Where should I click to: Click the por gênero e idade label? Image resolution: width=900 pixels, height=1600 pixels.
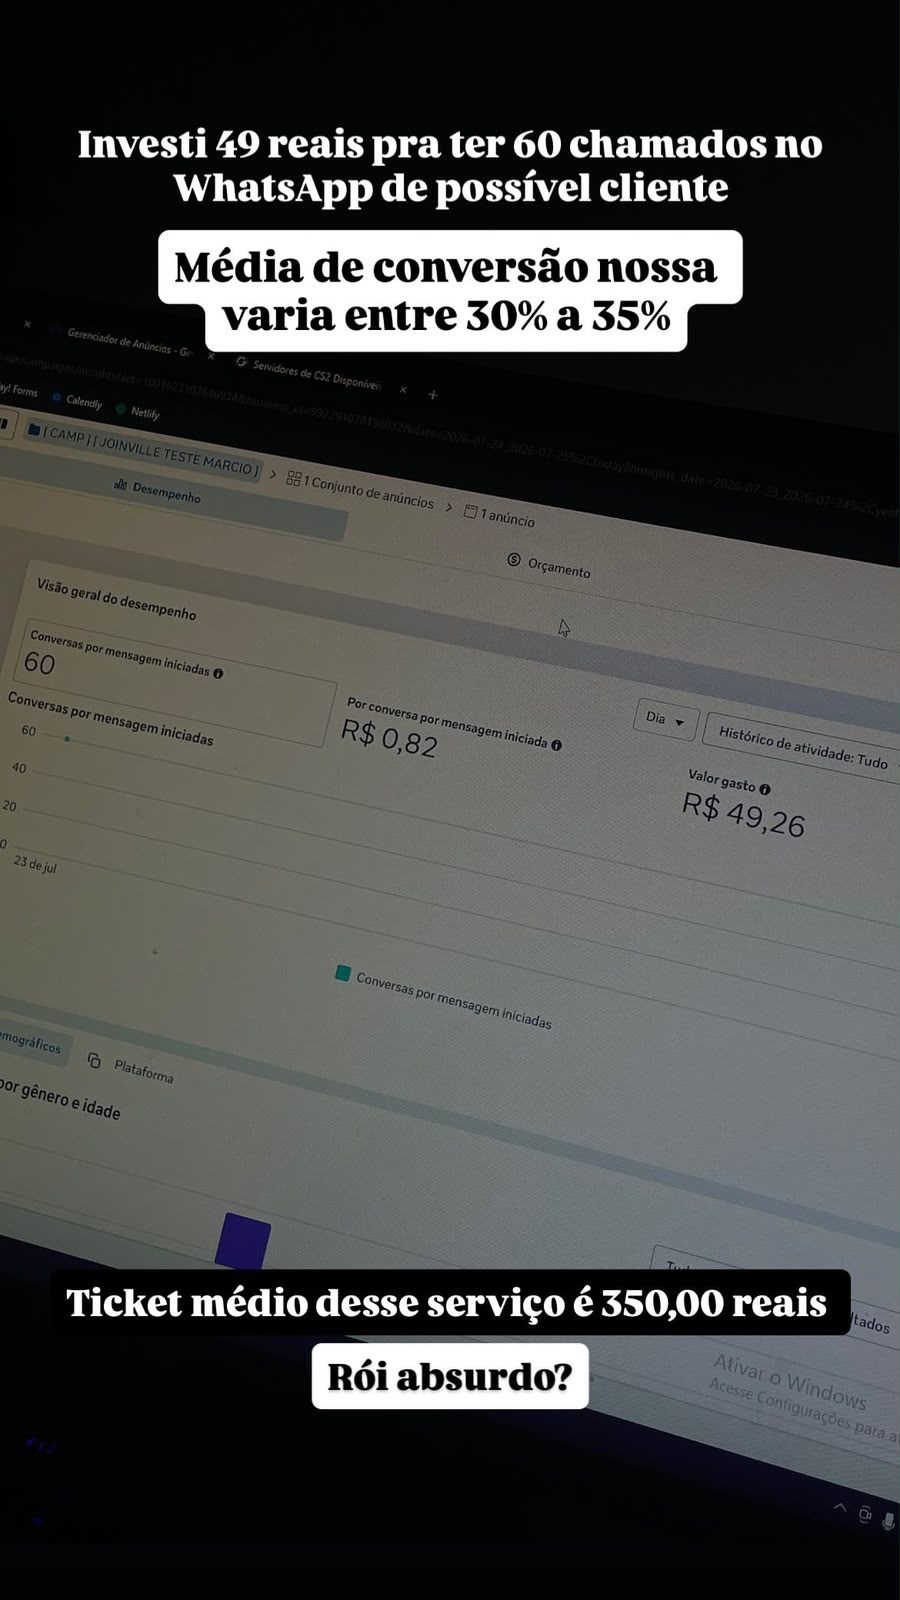pyautogui.click(x=60, y=1099)
